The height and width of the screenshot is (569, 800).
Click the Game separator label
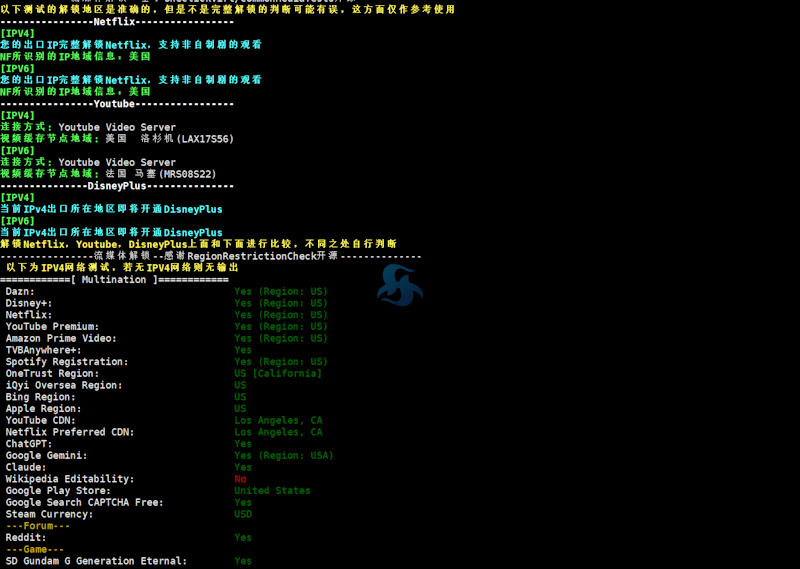point(35,550)
